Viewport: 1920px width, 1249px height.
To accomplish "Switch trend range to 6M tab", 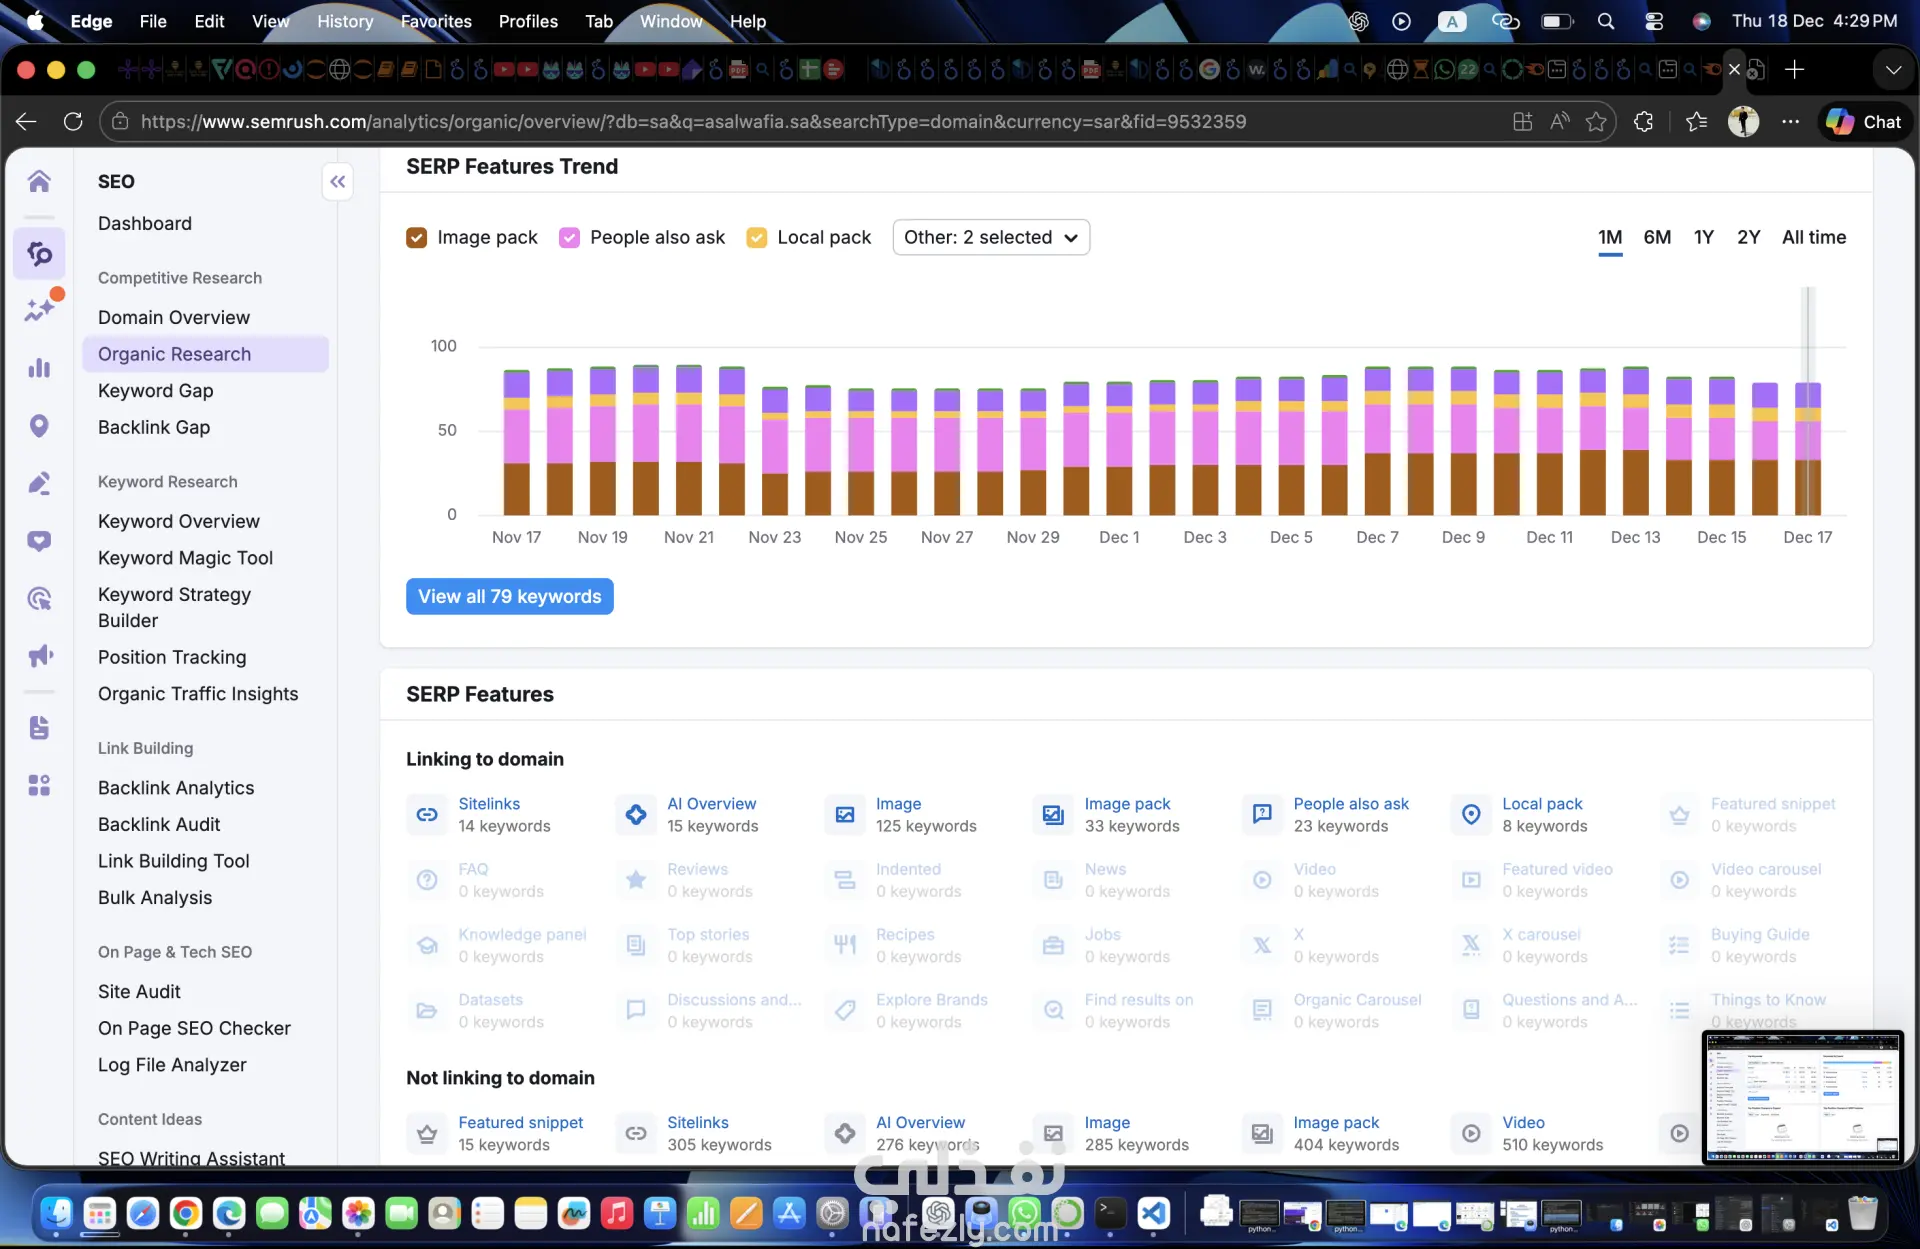I will point(1657,238).
